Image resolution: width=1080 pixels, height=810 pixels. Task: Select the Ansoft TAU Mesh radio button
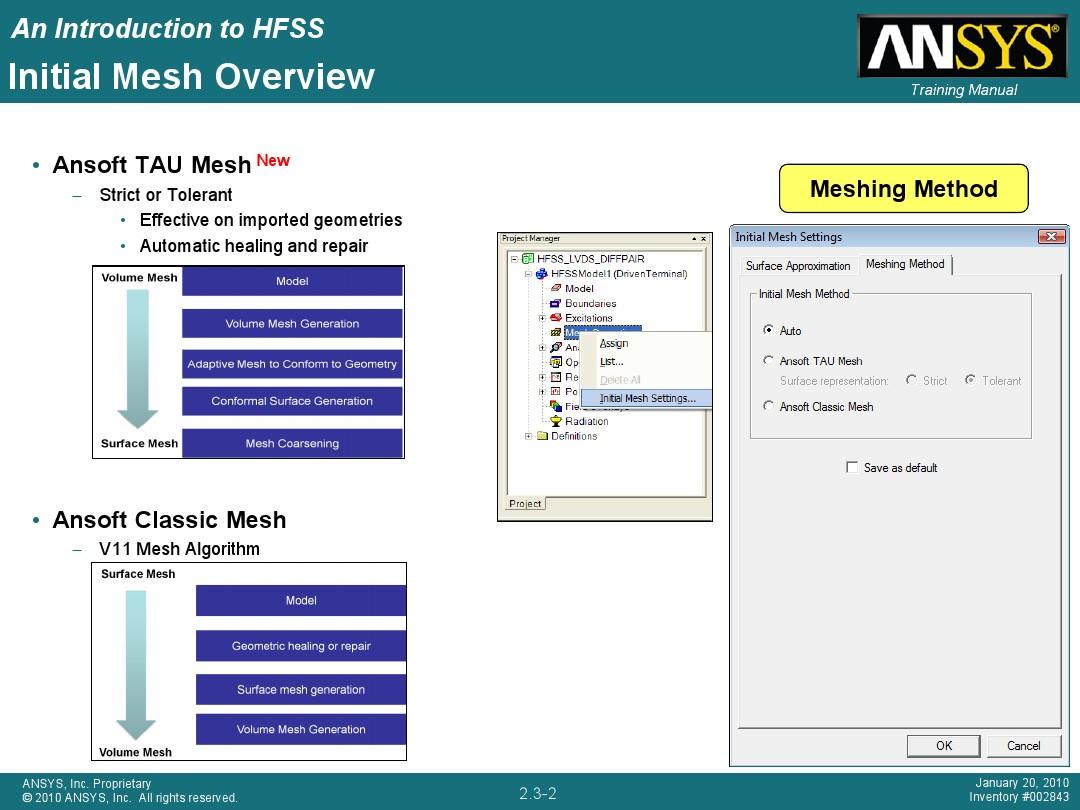(x=768, y=360)
